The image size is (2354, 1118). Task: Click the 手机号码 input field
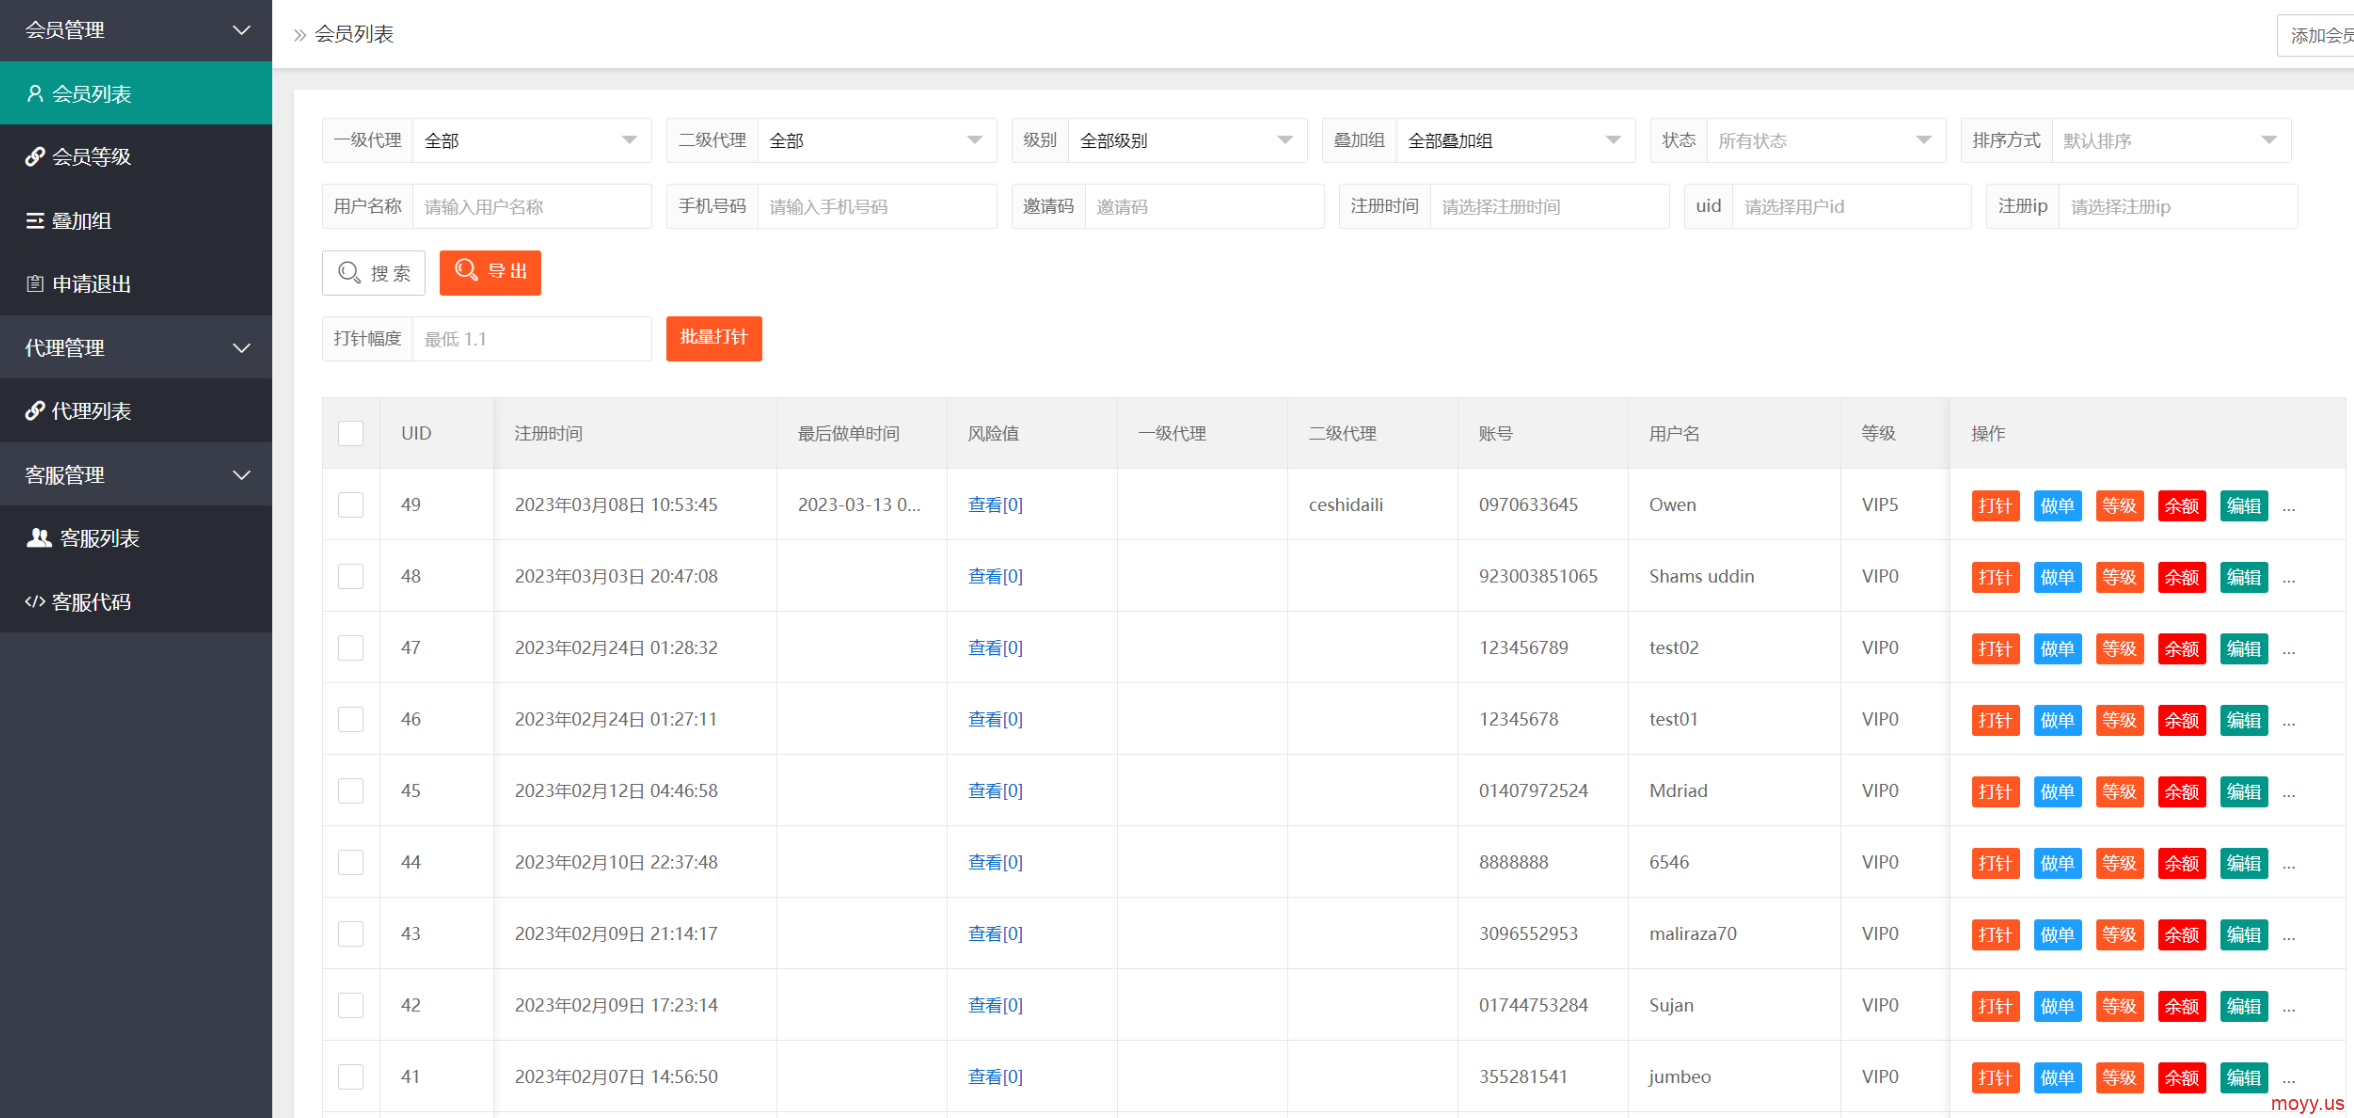[x=876, y=206]
